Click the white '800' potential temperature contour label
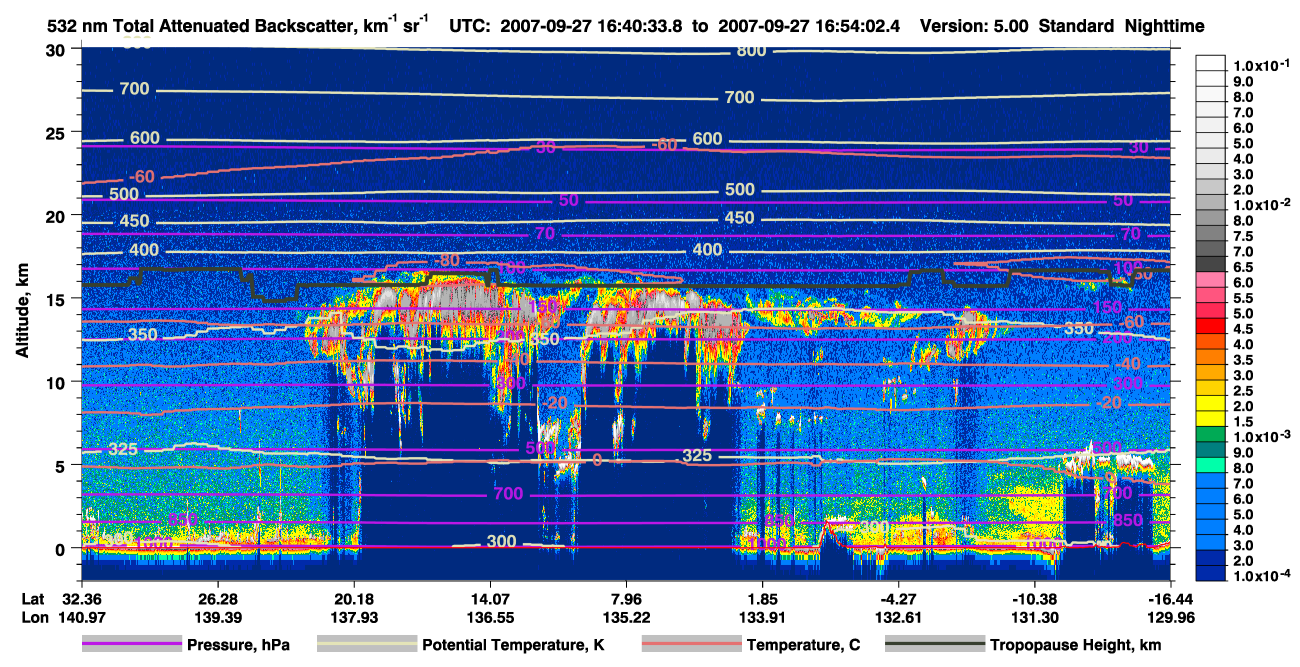The image size is (1300, 667). tap(751, 51)
